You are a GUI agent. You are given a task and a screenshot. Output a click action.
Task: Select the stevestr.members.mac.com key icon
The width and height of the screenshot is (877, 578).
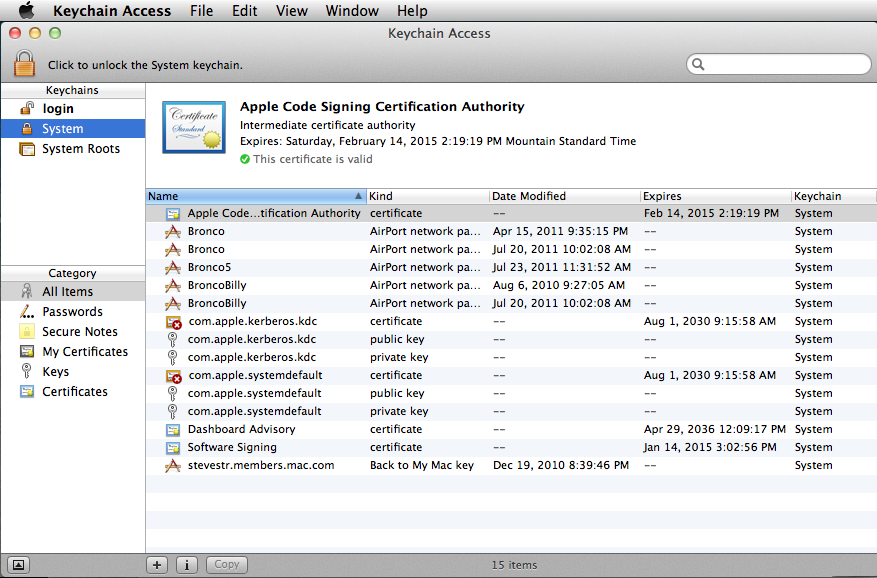173,466
